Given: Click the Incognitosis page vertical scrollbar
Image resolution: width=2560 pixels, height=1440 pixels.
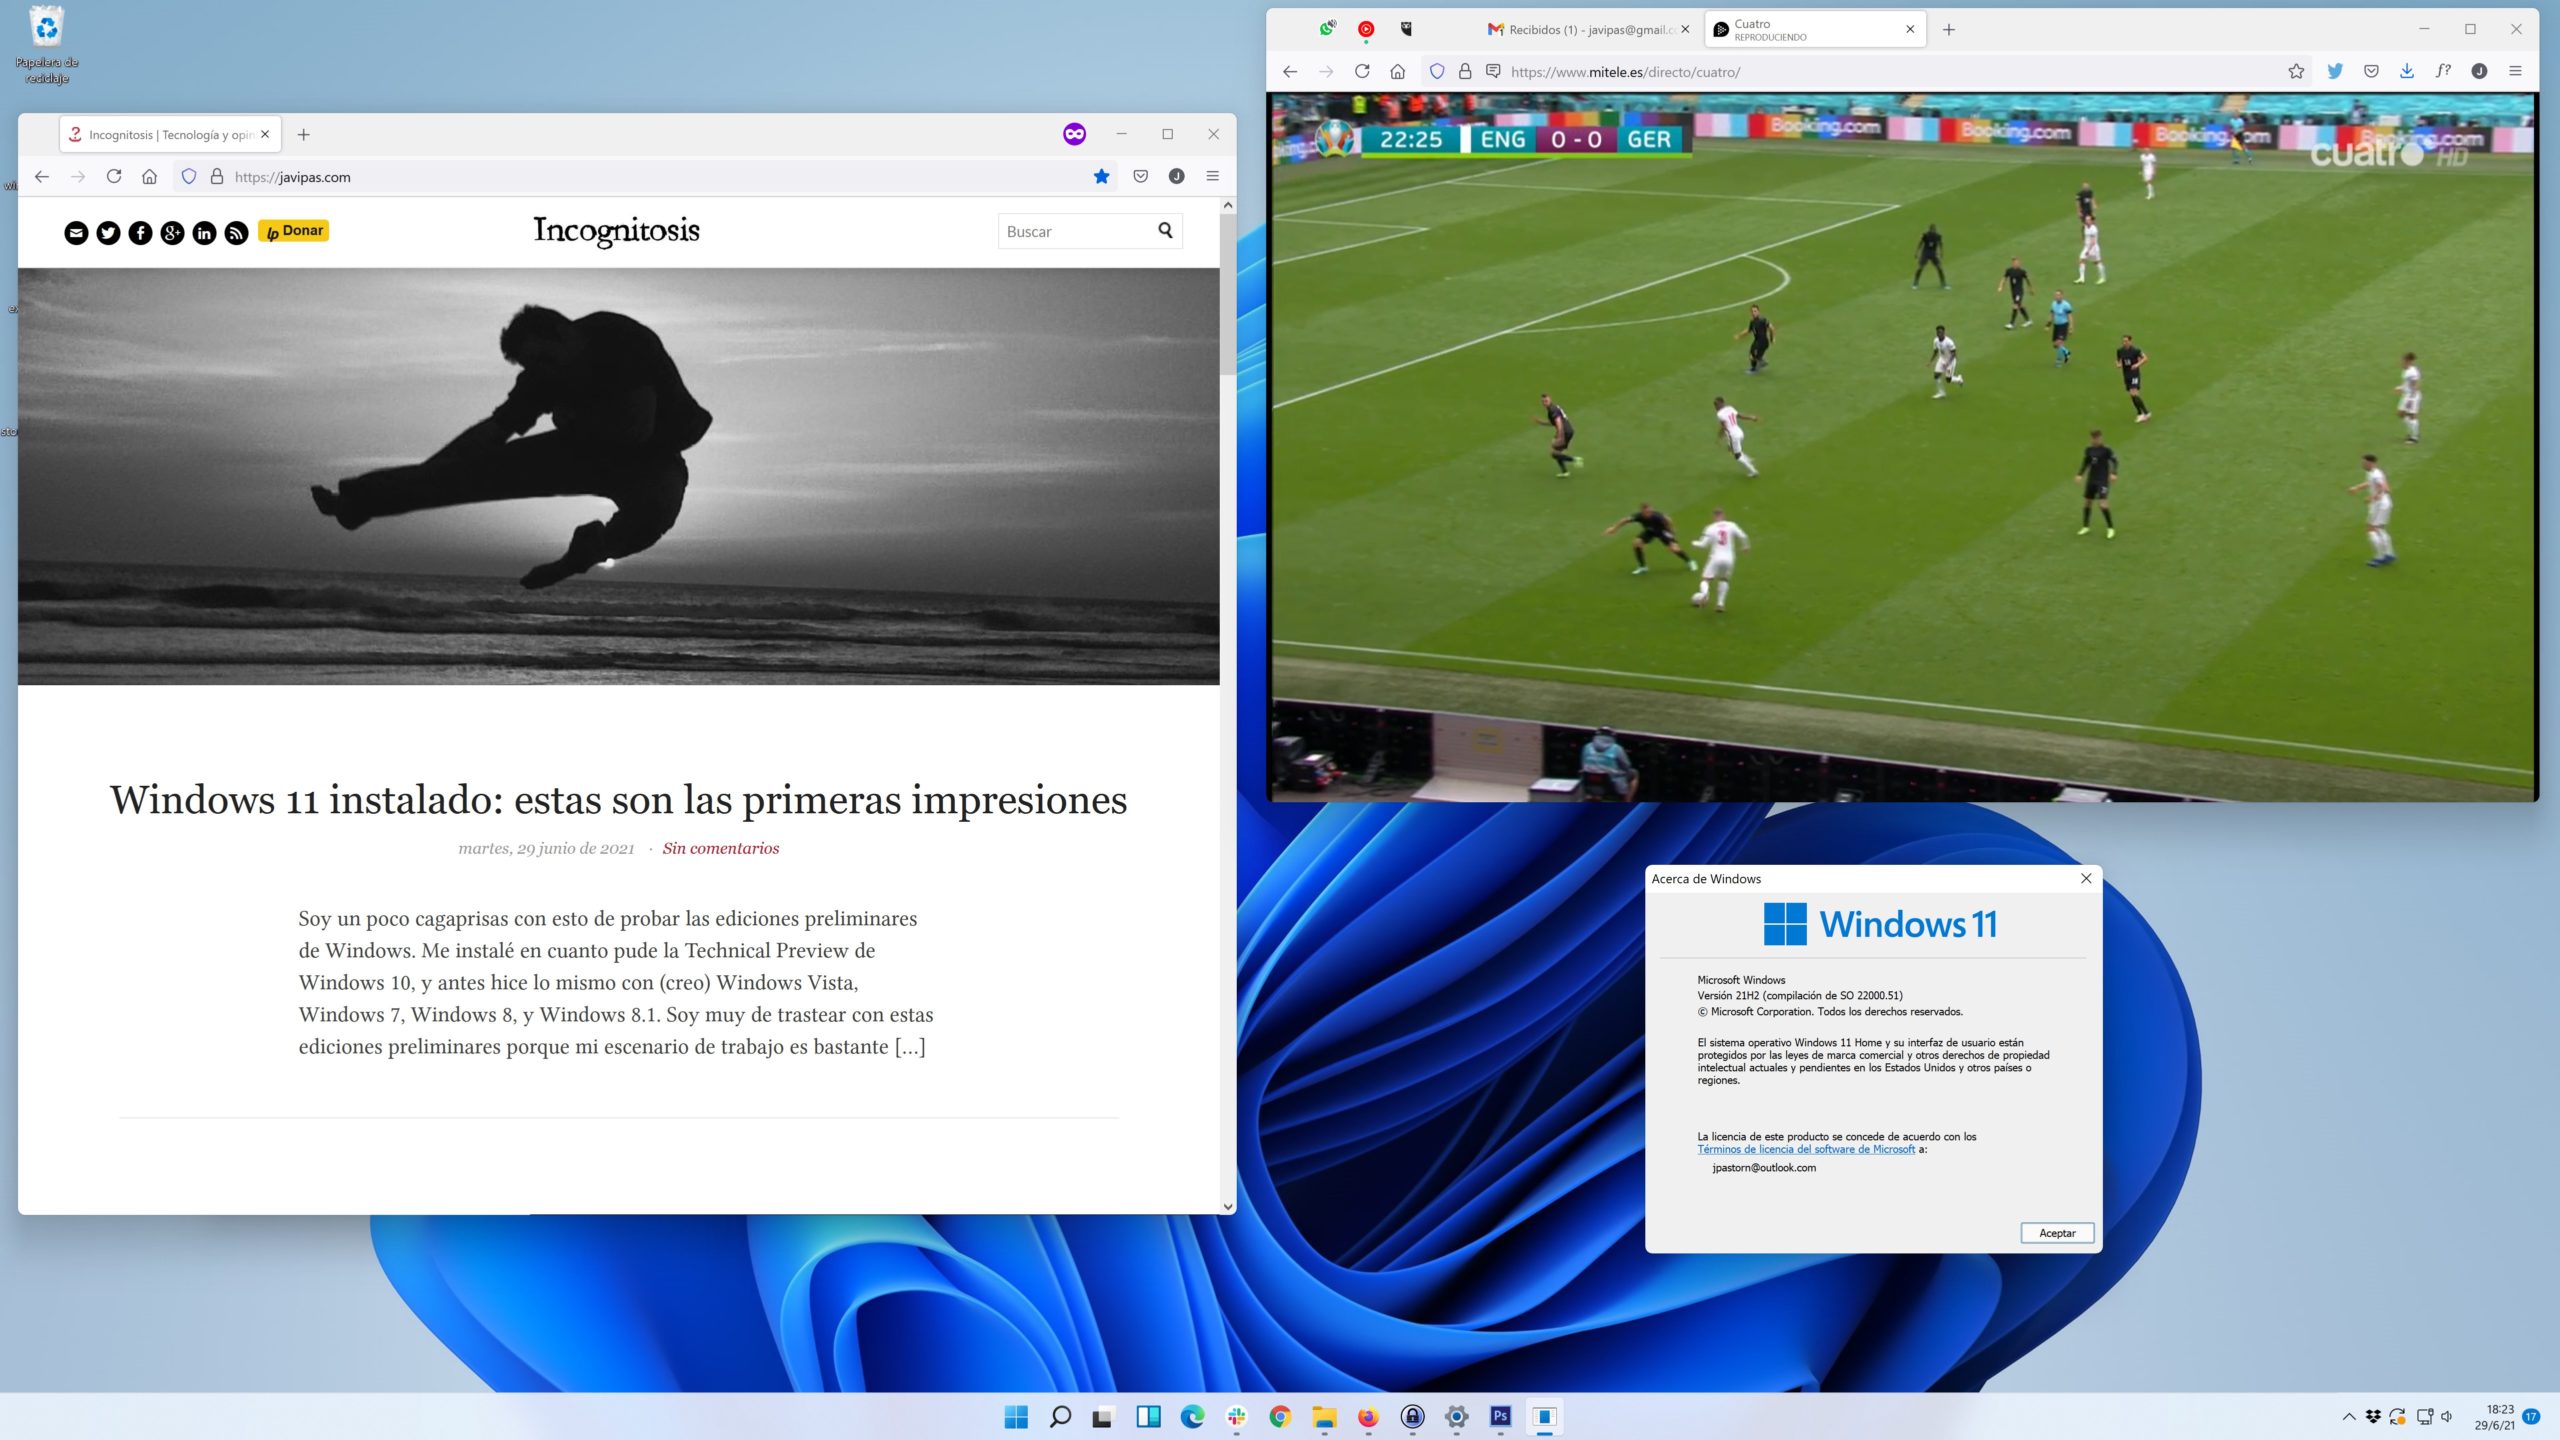Looking at the screenshot, I should tap(1228, 295).
